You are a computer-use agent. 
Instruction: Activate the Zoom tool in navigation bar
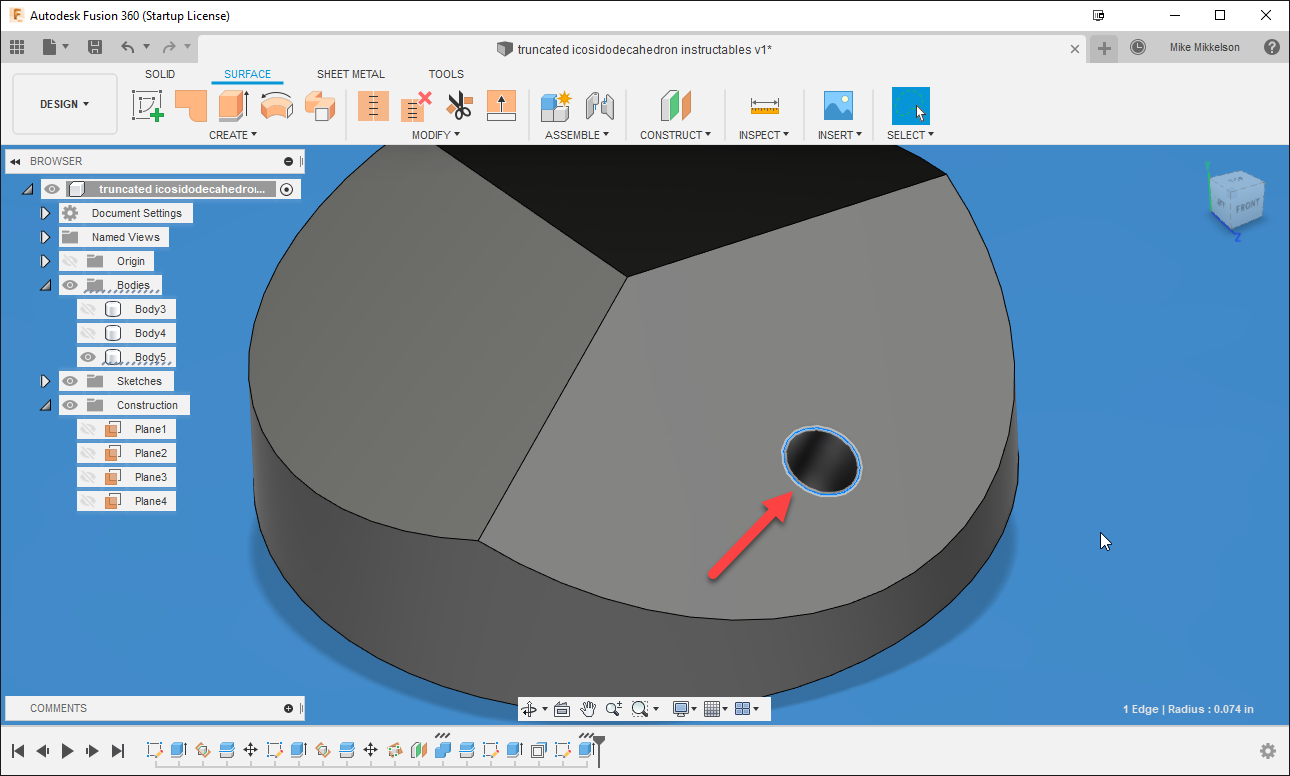point(614,708)
